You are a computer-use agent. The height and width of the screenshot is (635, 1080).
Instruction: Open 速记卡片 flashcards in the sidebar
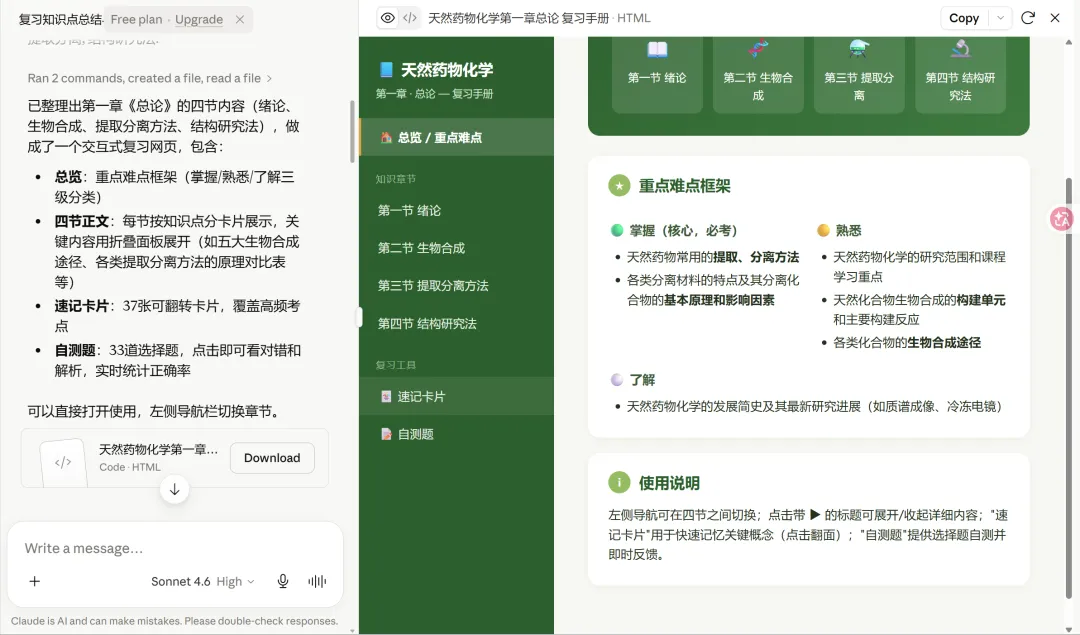(x=457, y=396)
